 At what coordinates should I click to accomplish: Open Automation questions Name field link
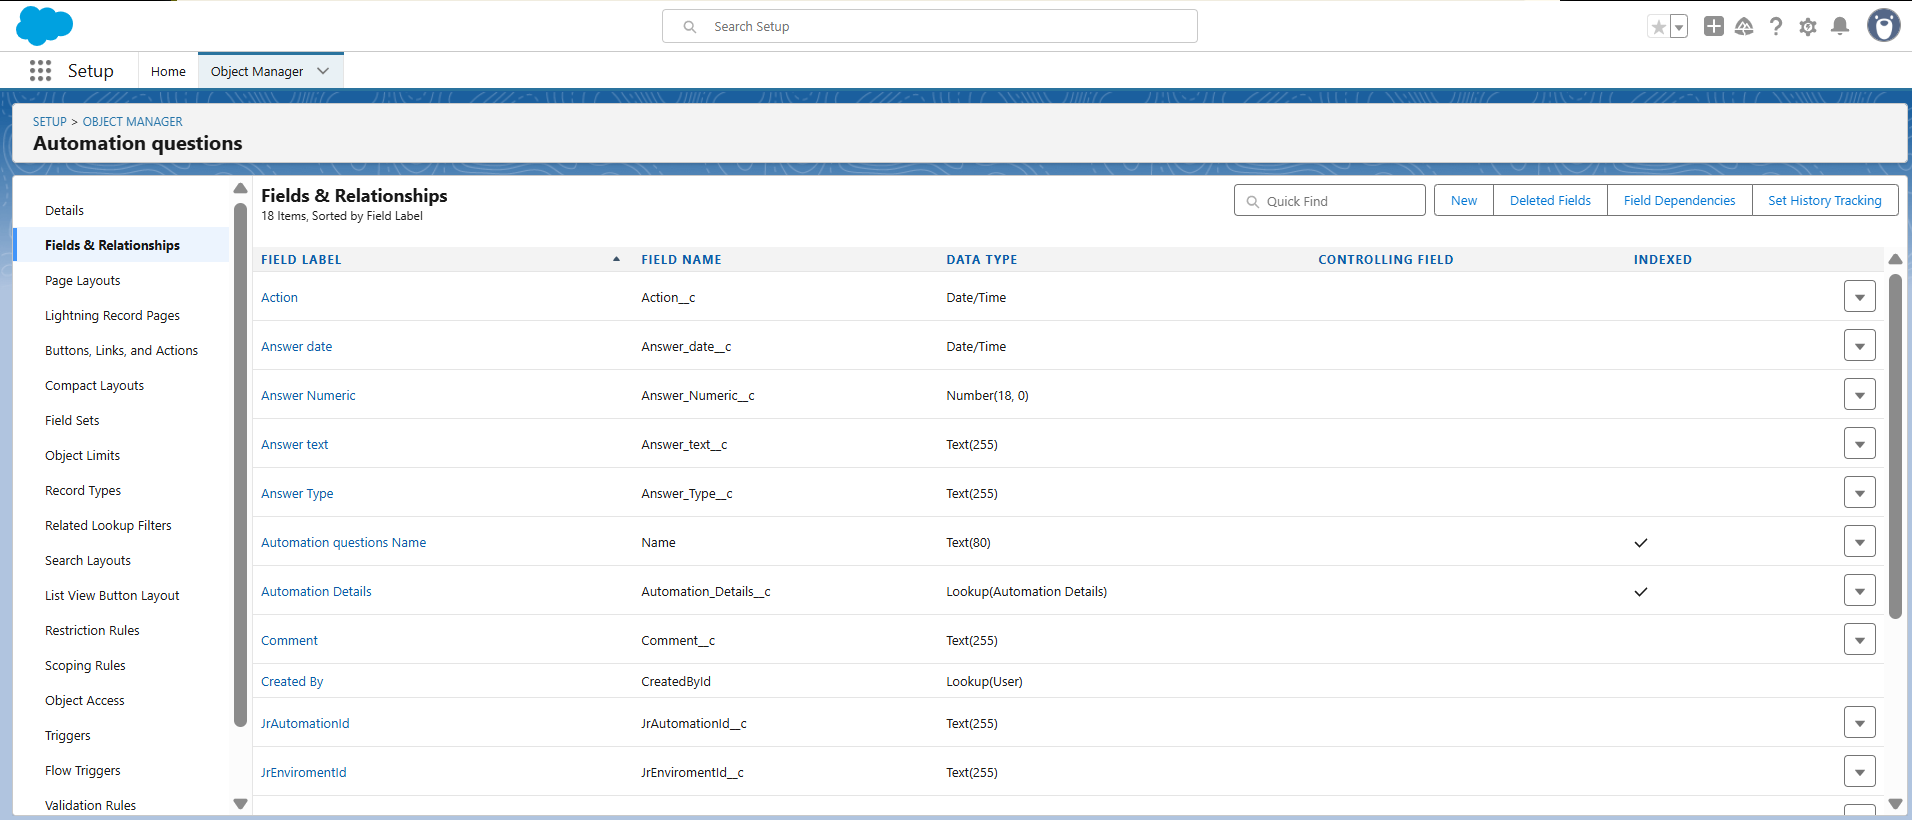tap(343, 543)
